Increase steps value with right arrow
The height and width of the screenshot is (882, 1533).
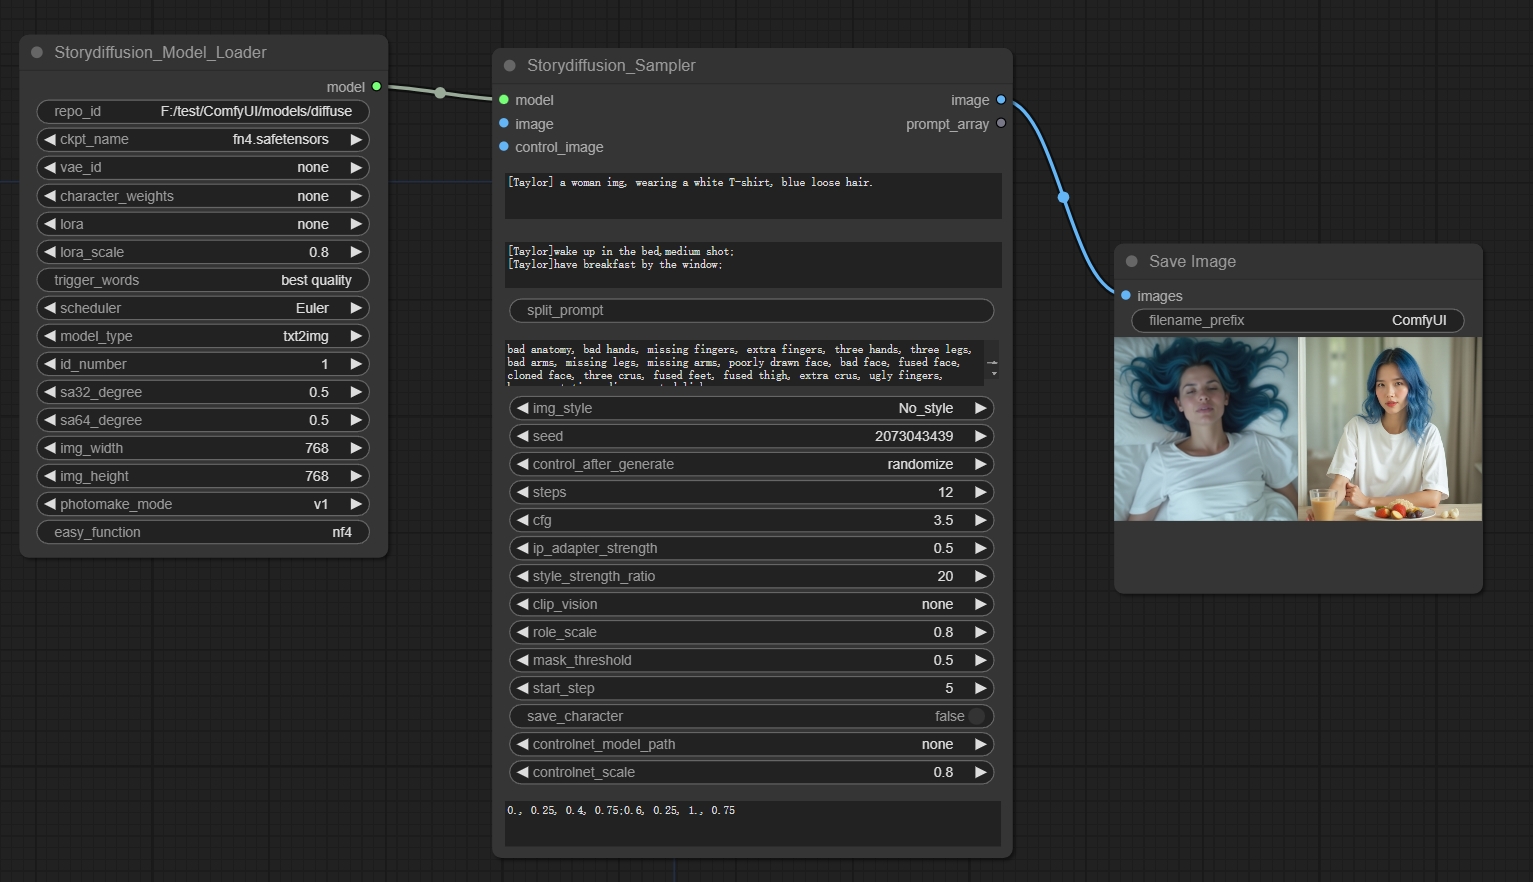981,492
